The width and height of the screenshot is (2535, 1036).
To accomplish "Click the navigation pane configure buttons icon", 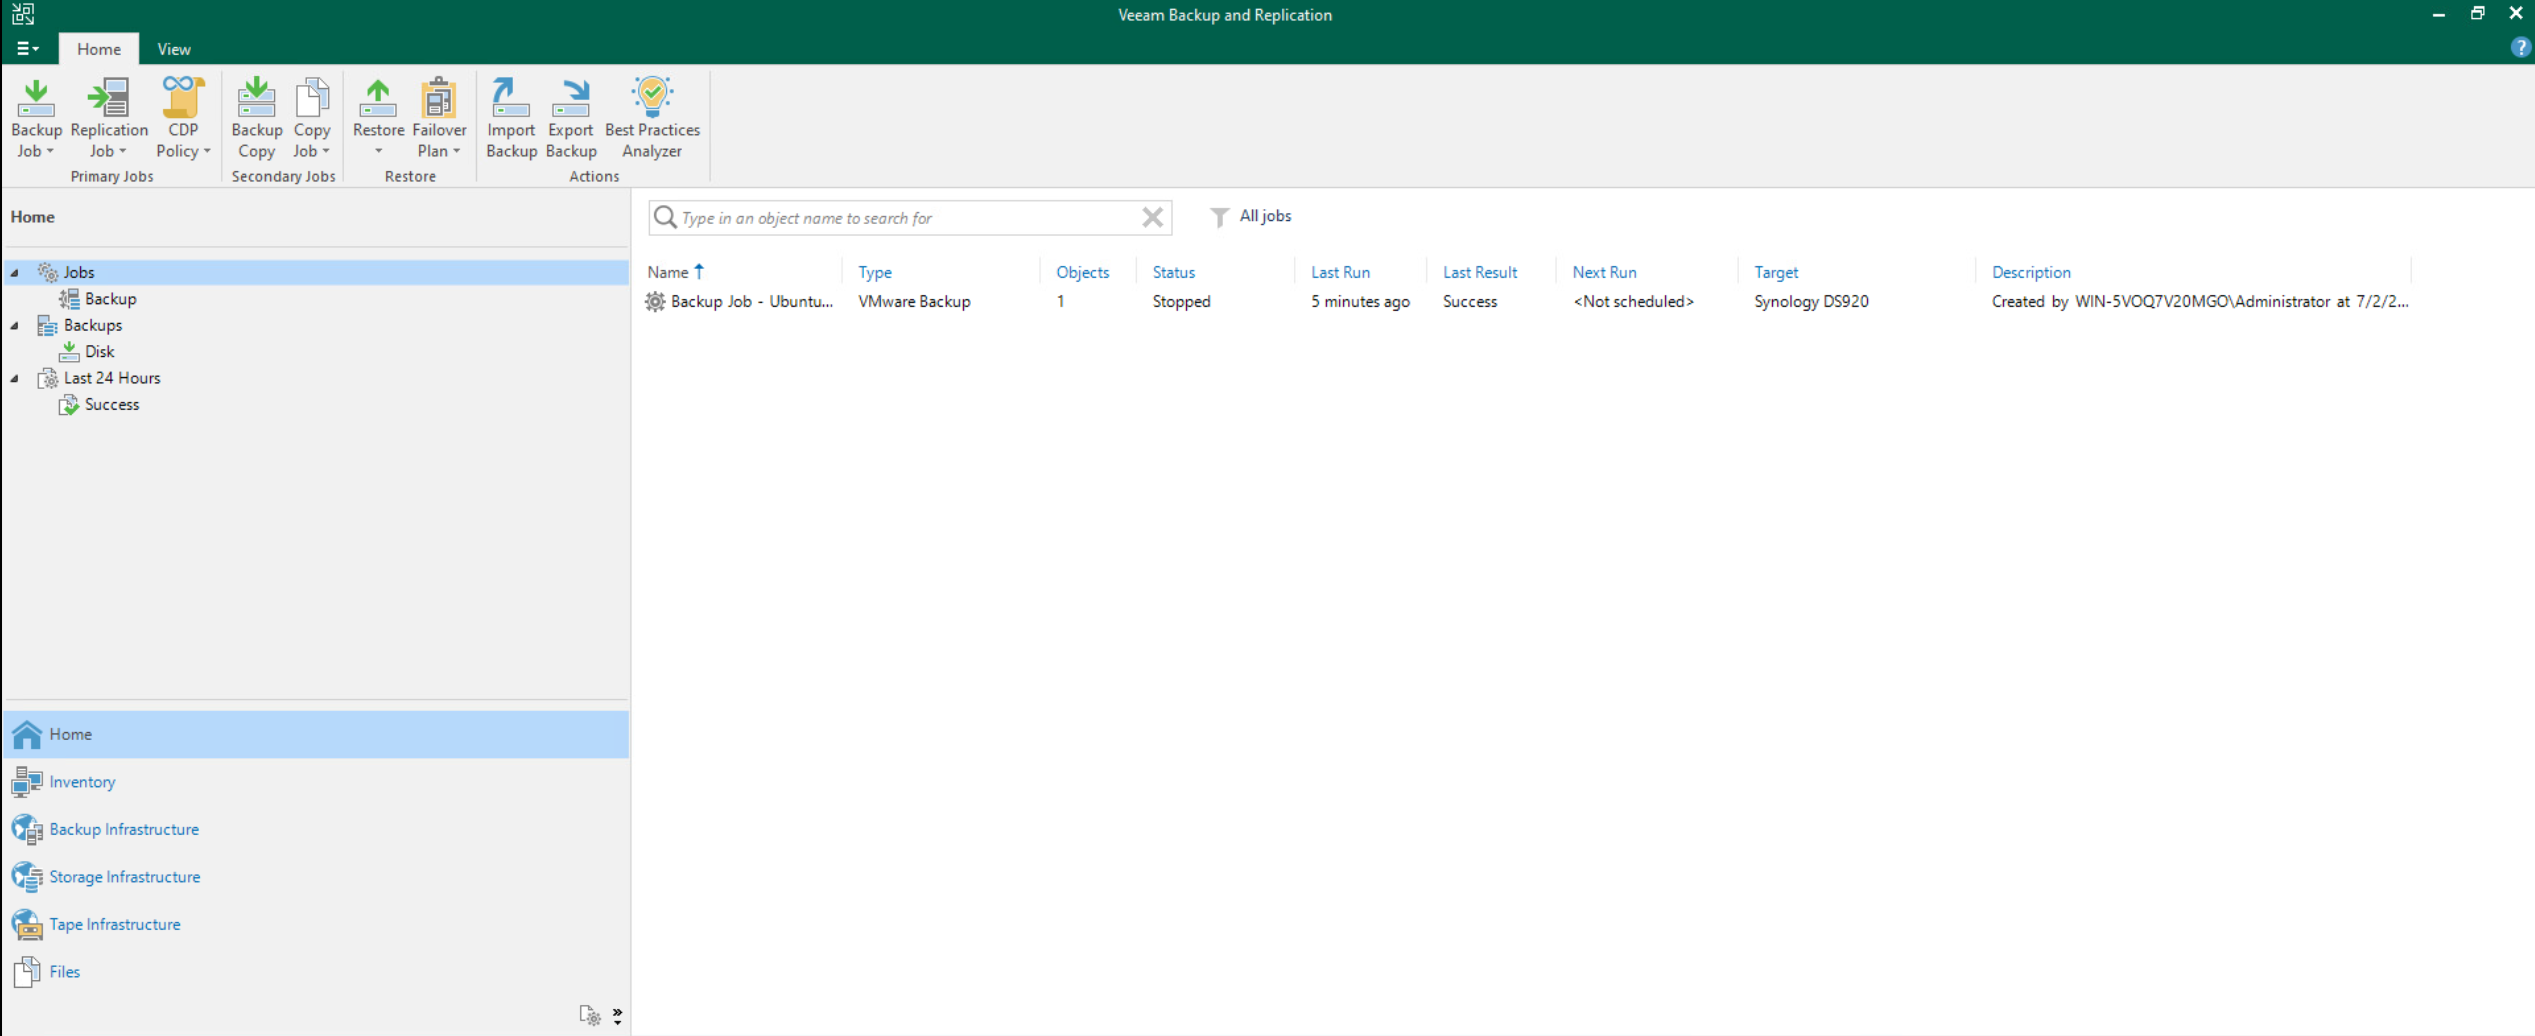I will pos(590,1016).
